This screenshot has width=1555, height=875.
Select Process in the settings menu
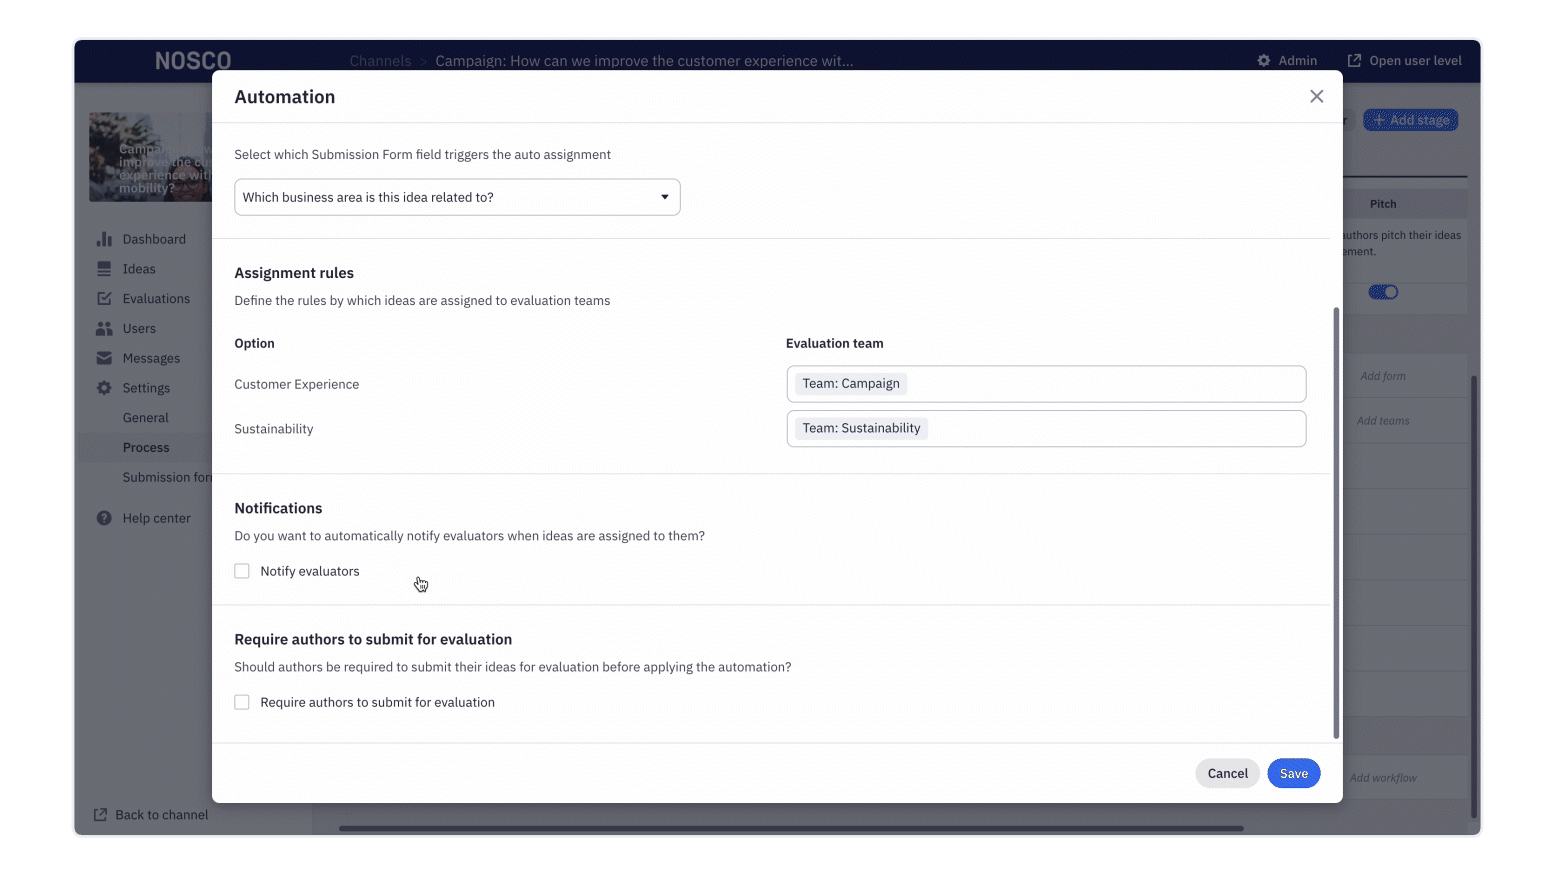pyautogui.click(x=146, y=447)
